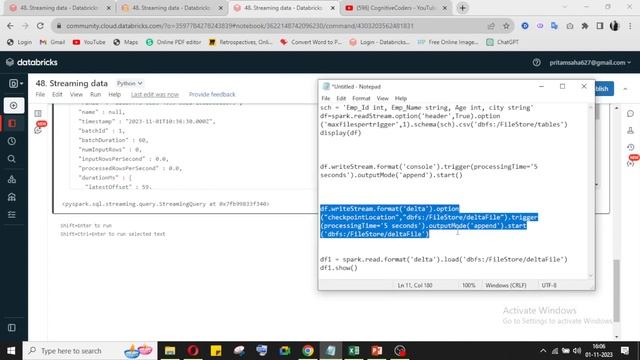Click the Create new plus icon
The width and height of the screenshot is (640, 360).
13,105
